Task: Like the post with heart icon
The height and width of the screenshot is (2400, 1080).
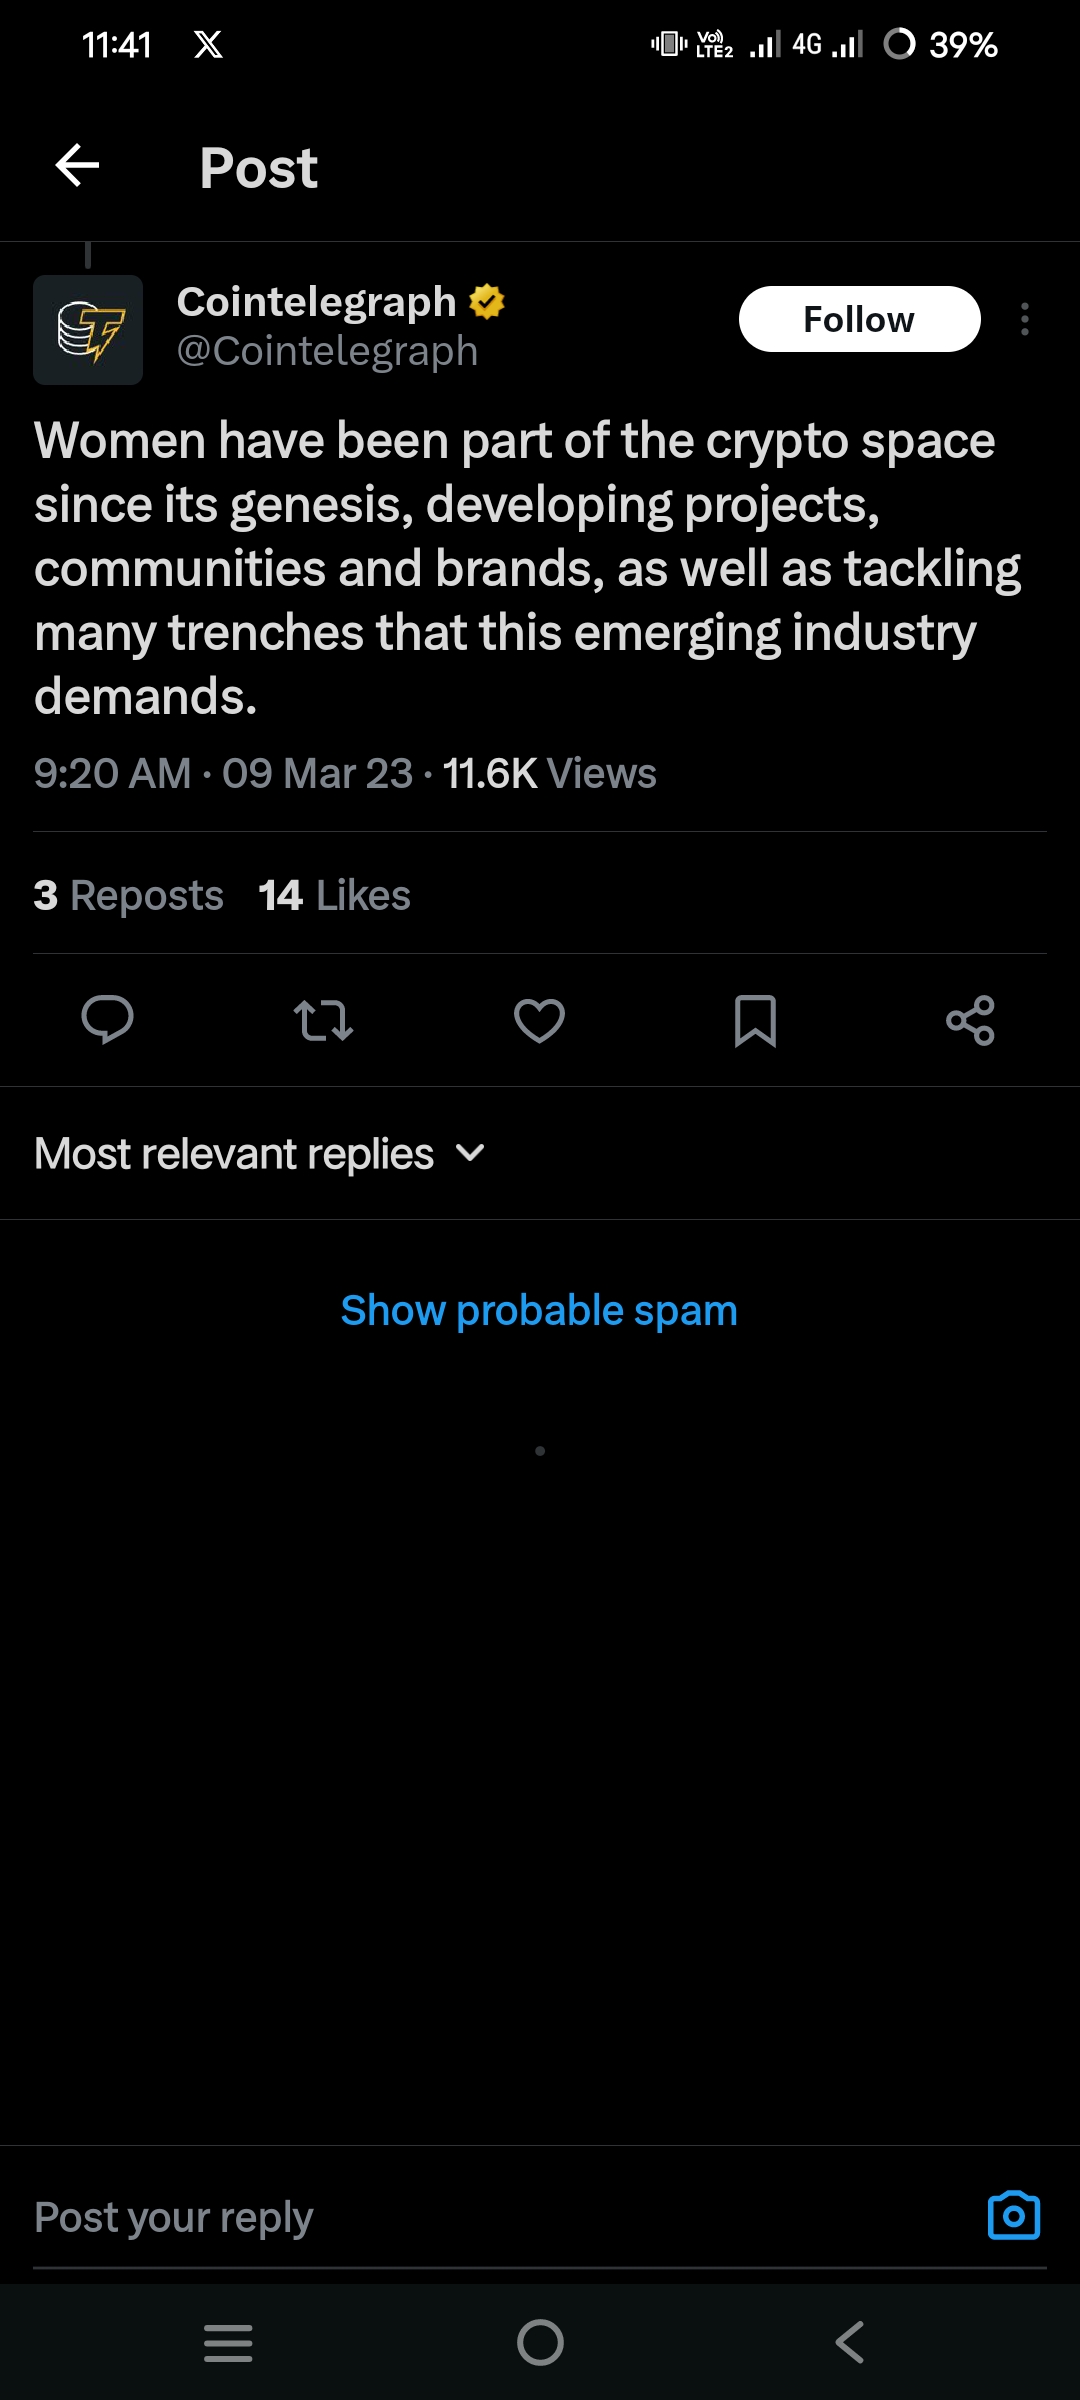Action: pyautogui.click(x=539, y=1020)
